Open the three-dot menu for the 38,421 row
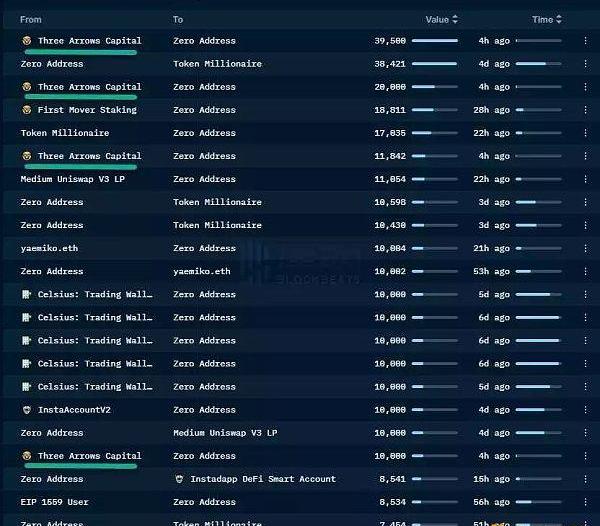The height and width of the screenshot is (526, 600). click(585, 64)
